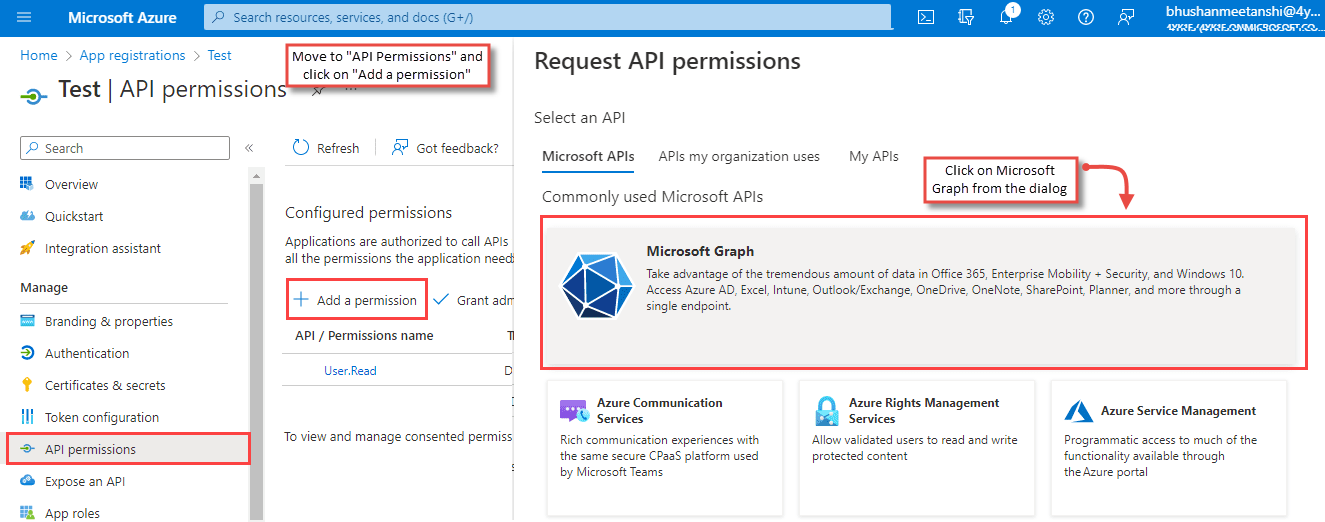Open the Authentication page
The height and width of the screenshot is (522, 1325).
tap(87, 353)
